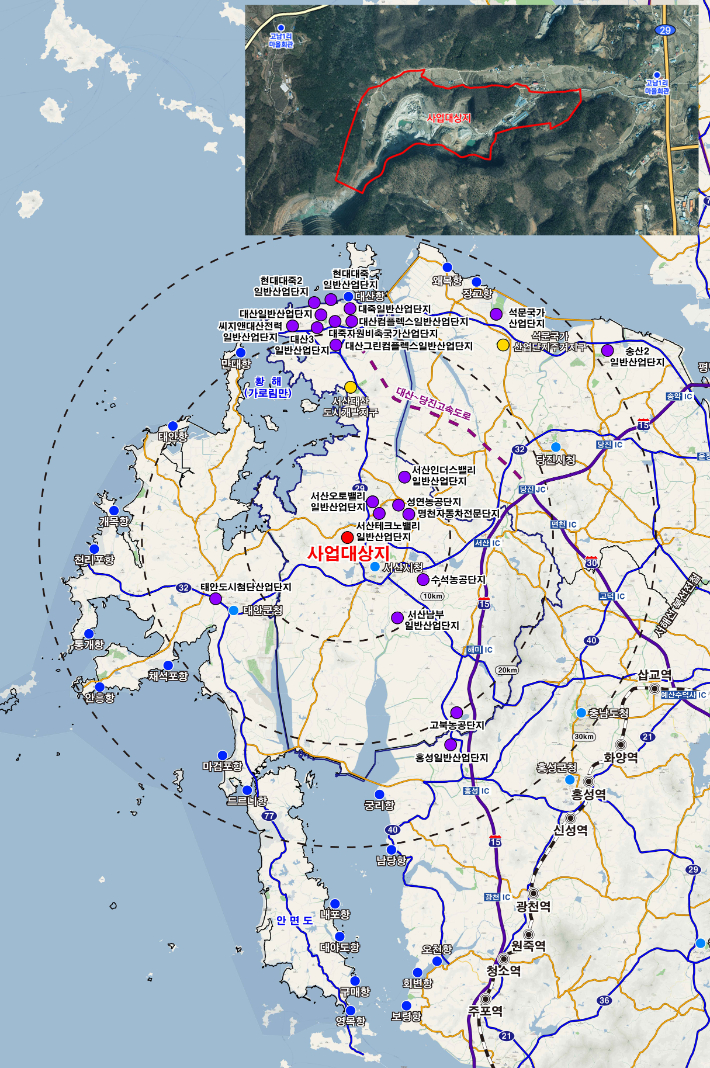Screen dimensions: 710x1068
Task: Select the blue 영목항 port marker
Action: [351, 1010]
